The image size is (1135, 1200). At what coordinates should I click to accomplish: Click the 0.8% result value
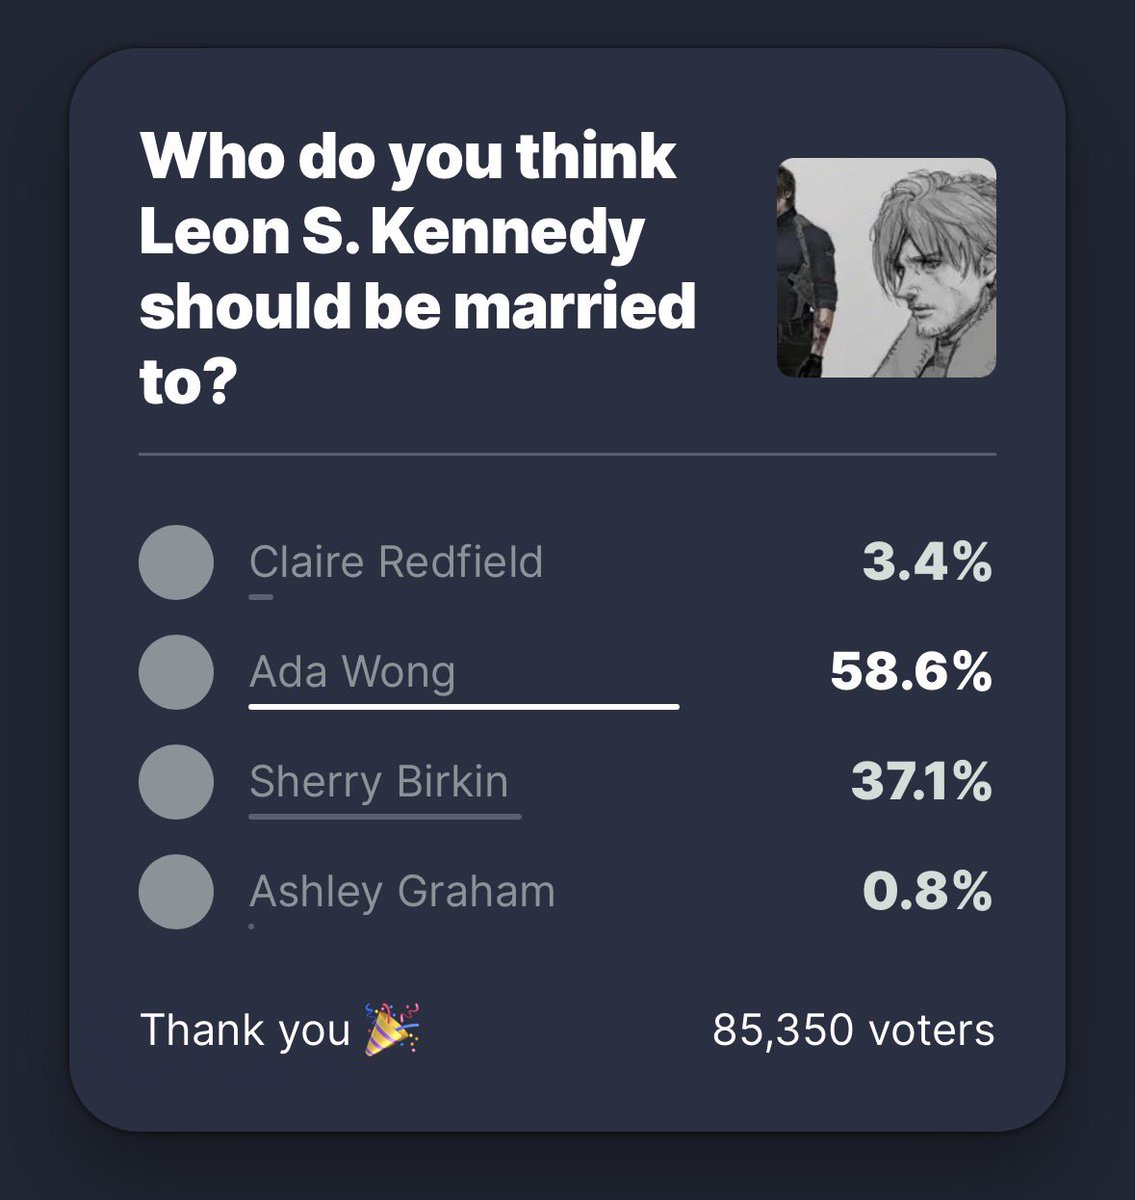[927, 892]
